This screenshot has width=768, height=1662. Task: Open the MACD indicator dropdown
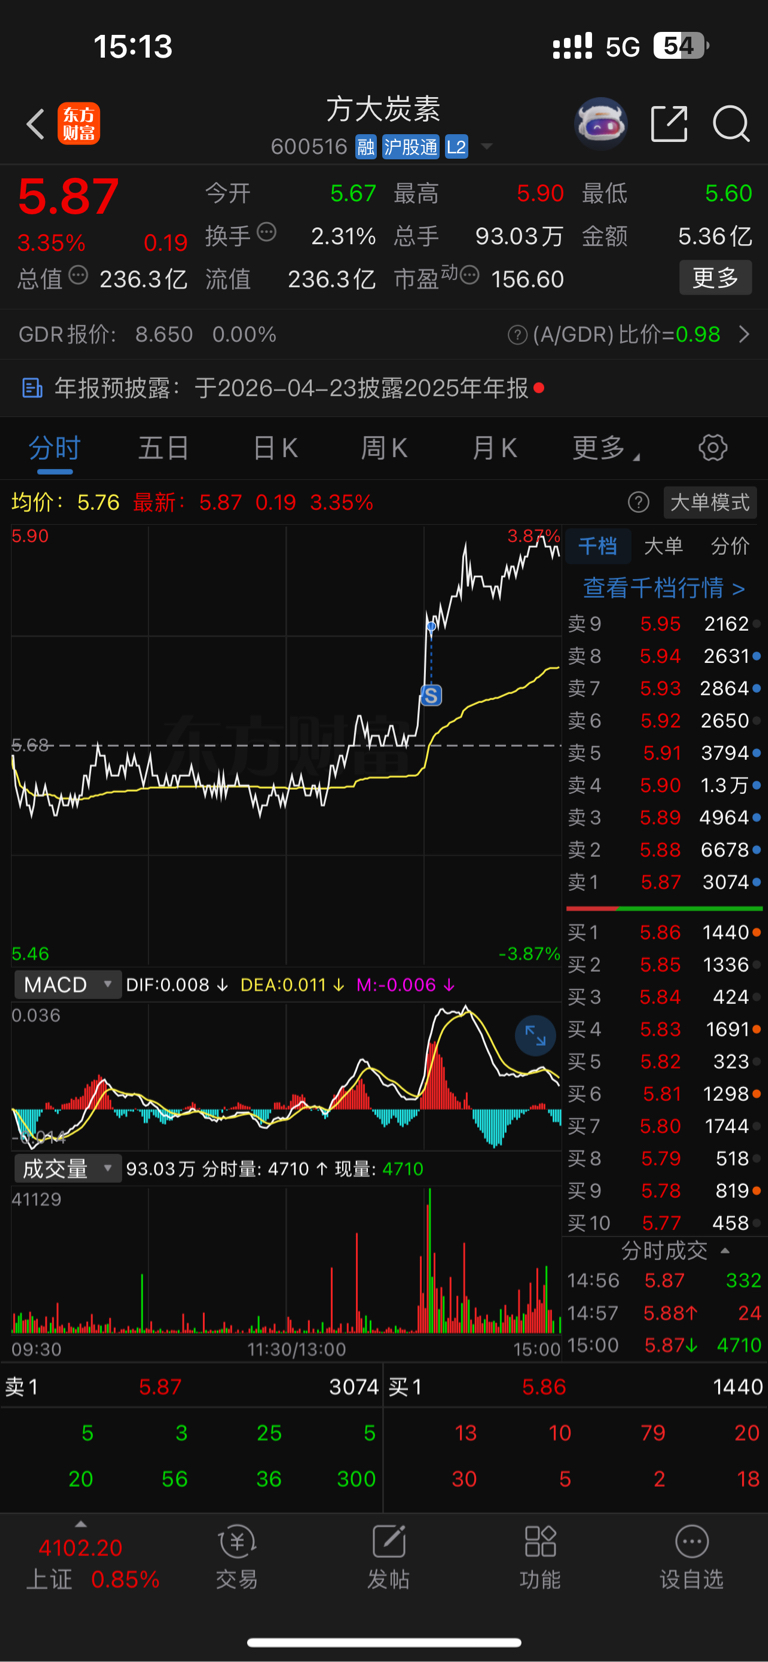pos(66,985)
